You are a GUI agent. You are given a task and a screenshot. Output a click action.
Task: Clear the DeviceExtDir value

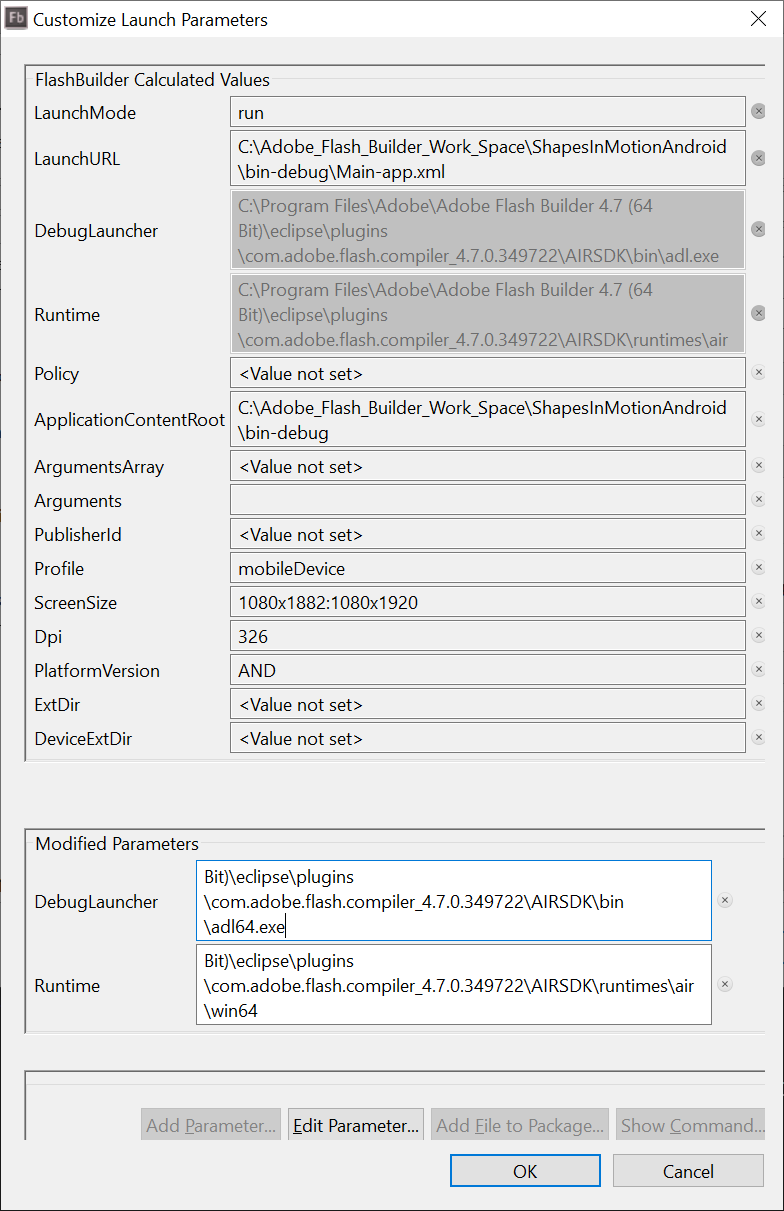click(x=758, y=737)
